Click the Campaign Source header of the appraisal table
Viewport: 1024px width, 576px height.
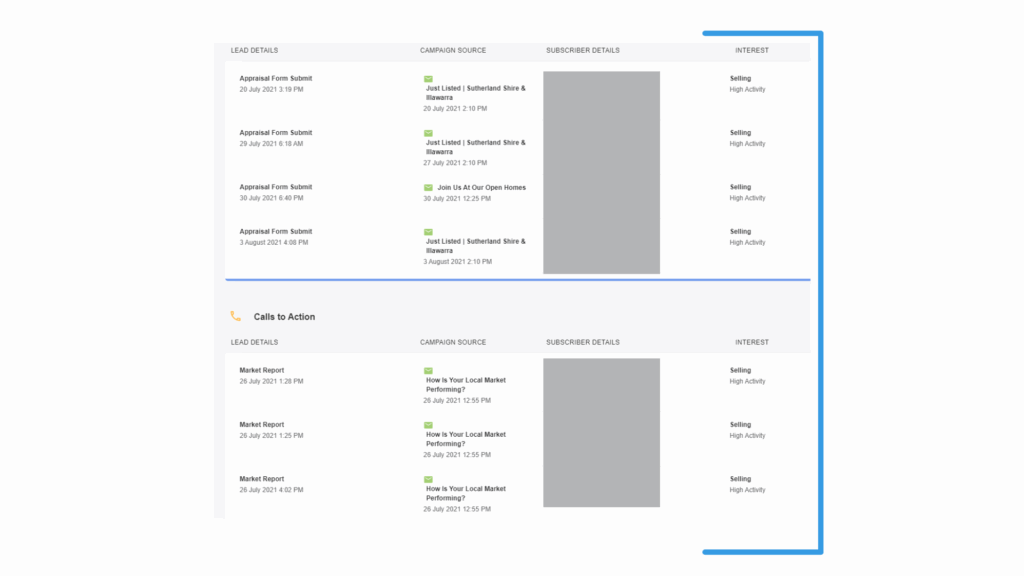453,50
